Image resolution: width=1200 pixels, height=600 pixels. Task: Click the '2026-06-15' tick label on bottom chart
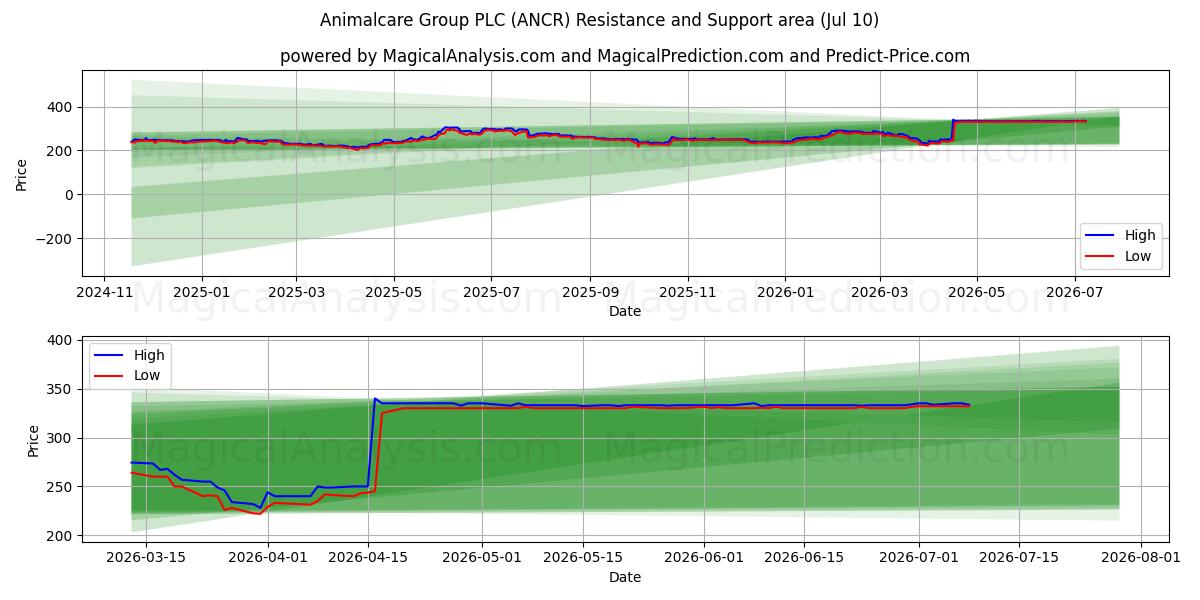806,559
